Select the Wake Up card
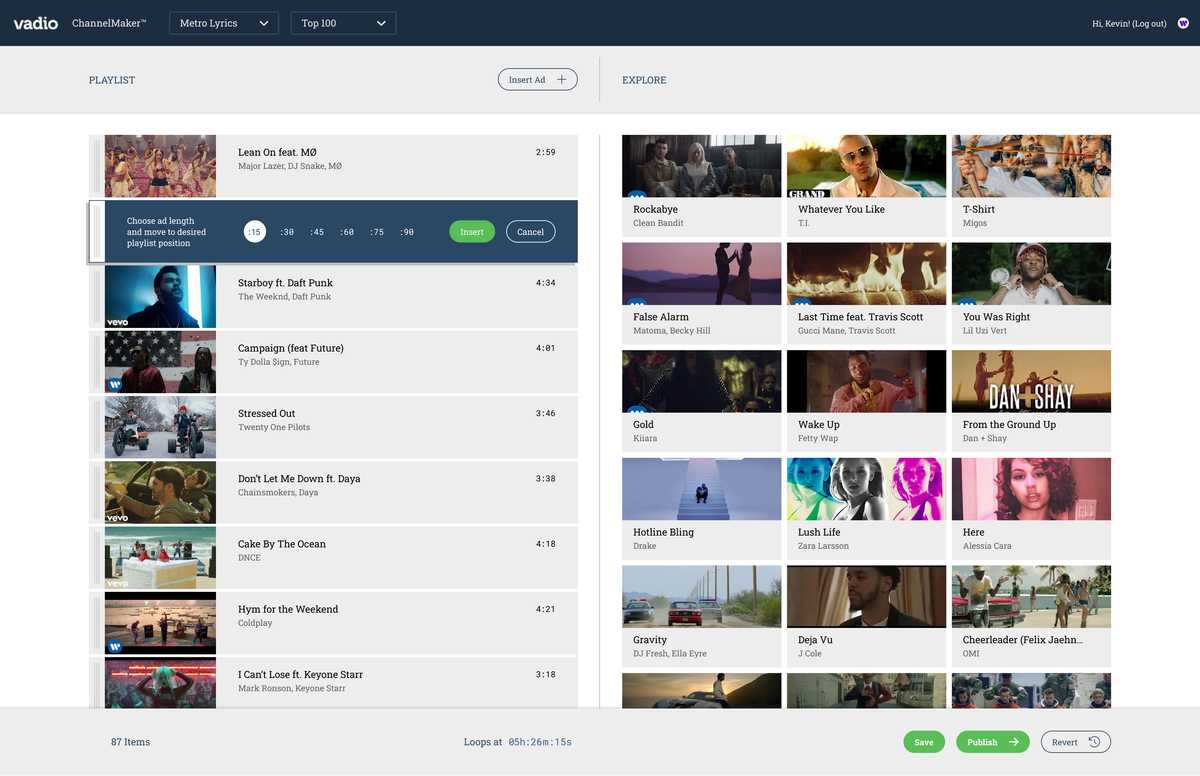The width and height of the screenshot is (1200, 776). (866, 400)
